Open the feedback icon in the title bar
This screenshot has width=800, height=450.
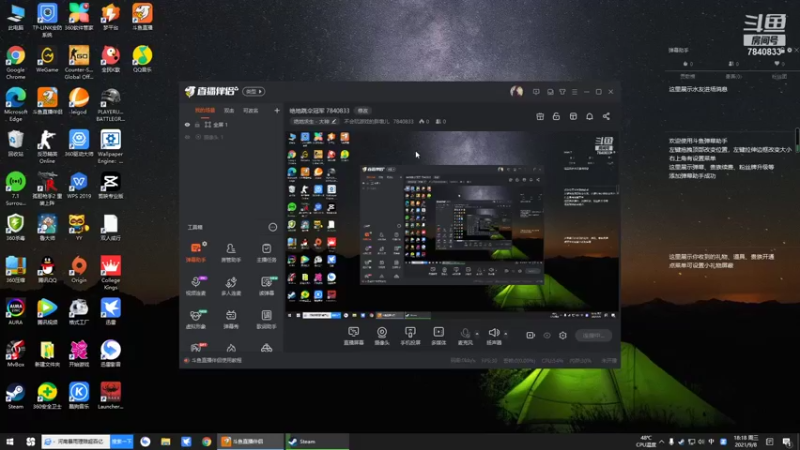[536, 92]
